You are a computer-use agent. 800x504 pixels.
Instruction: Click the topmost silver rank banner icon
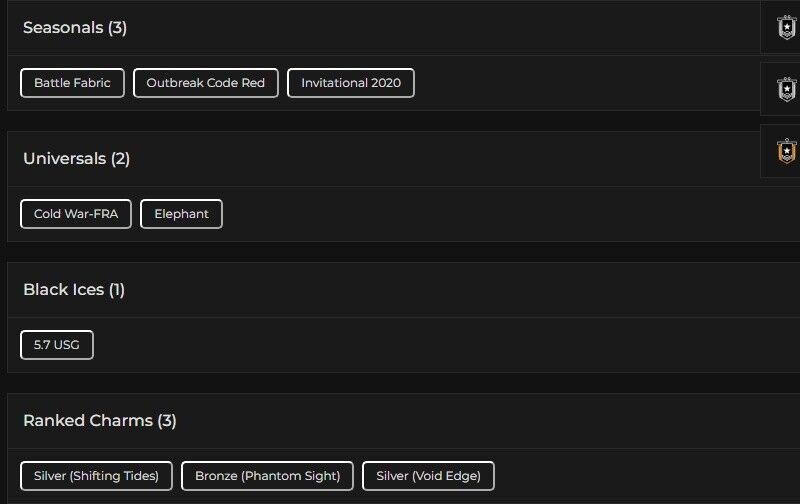pos(787,28)
